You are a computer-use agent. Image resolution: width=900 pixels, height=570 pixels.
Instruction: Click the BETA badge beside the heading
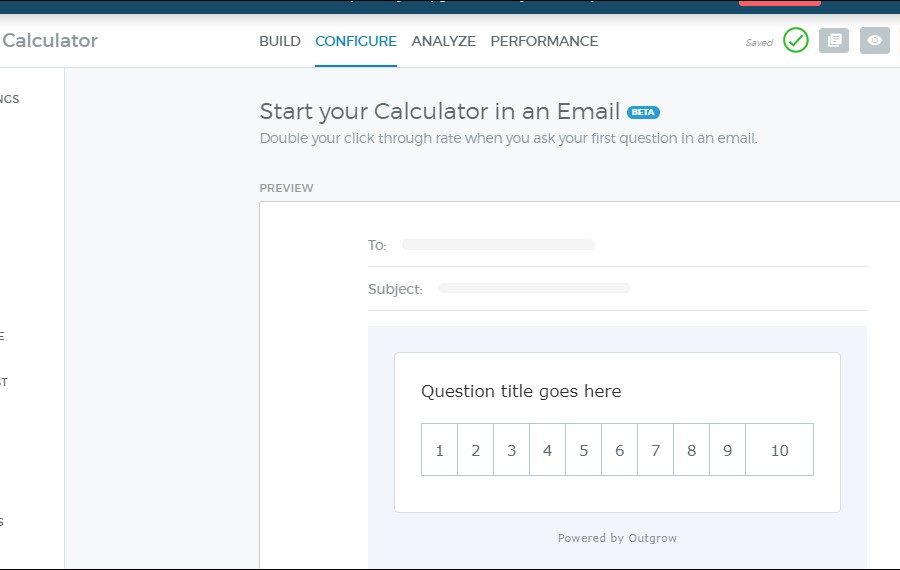pyautogui.click(x=643, y=112)
